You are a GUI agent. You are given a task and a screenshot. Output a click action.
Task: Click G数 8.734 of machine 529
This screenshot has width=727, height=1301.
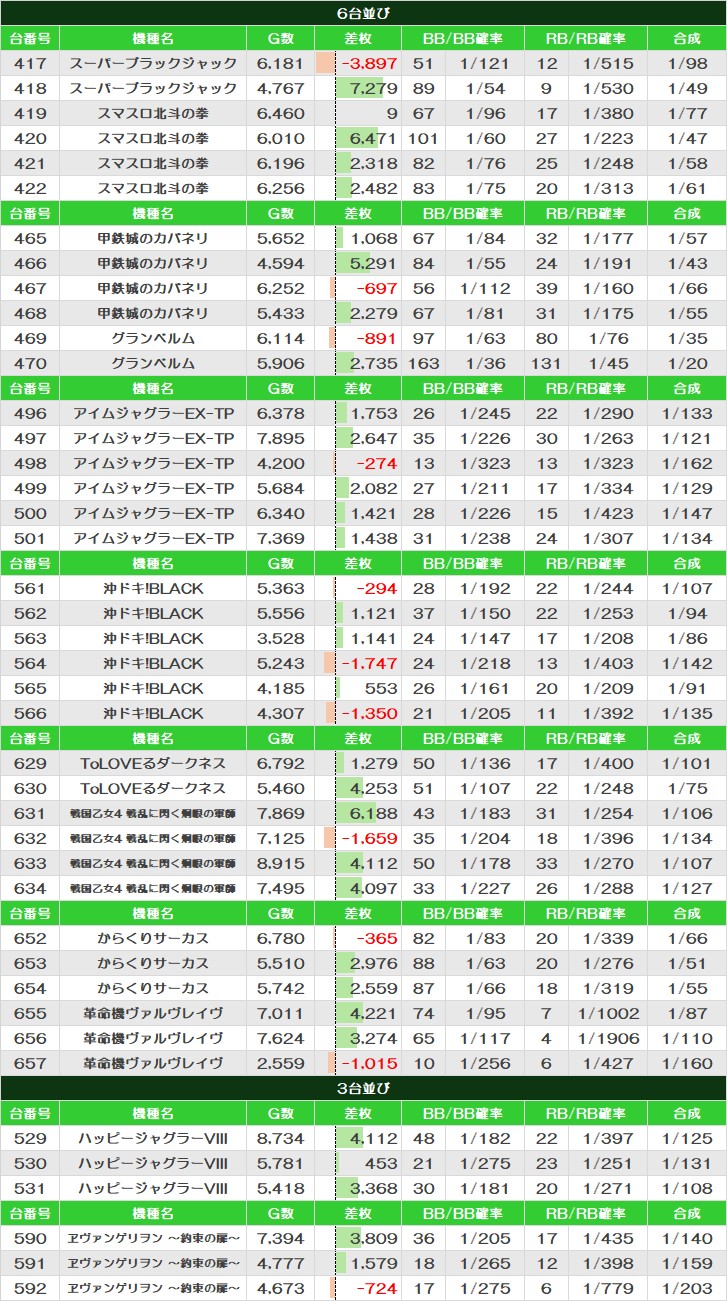pyautogui.click(x=280, y=1138)
